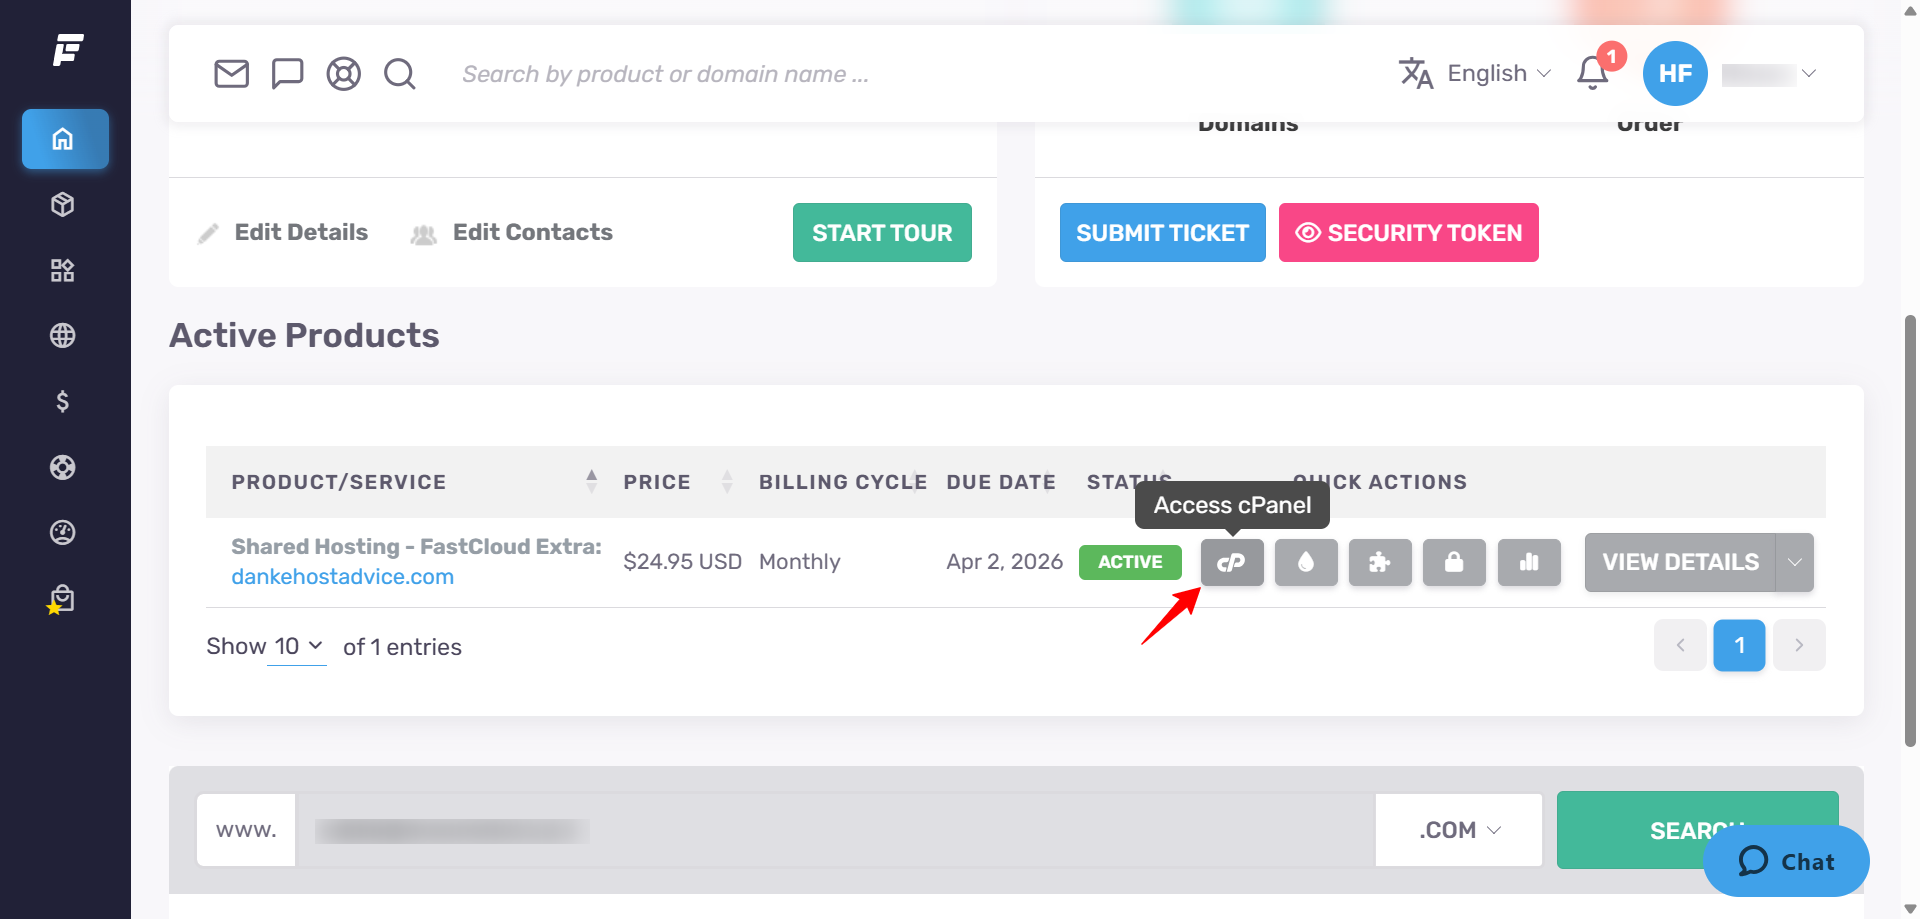The width and height of the screenshot is (1920, 919).
Task: Open the mail envelope icon in top bar
Action: click(x=232, y=74)
